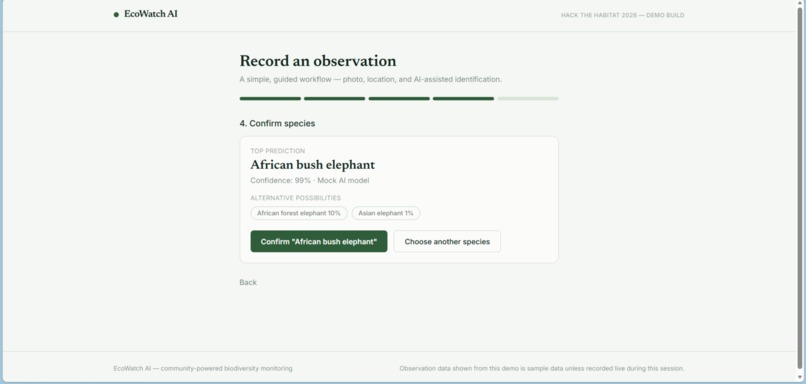Viewport: 806px width, 384px height.
Task: Select Asian elephant 1% chip
Action: pos(386,213)
